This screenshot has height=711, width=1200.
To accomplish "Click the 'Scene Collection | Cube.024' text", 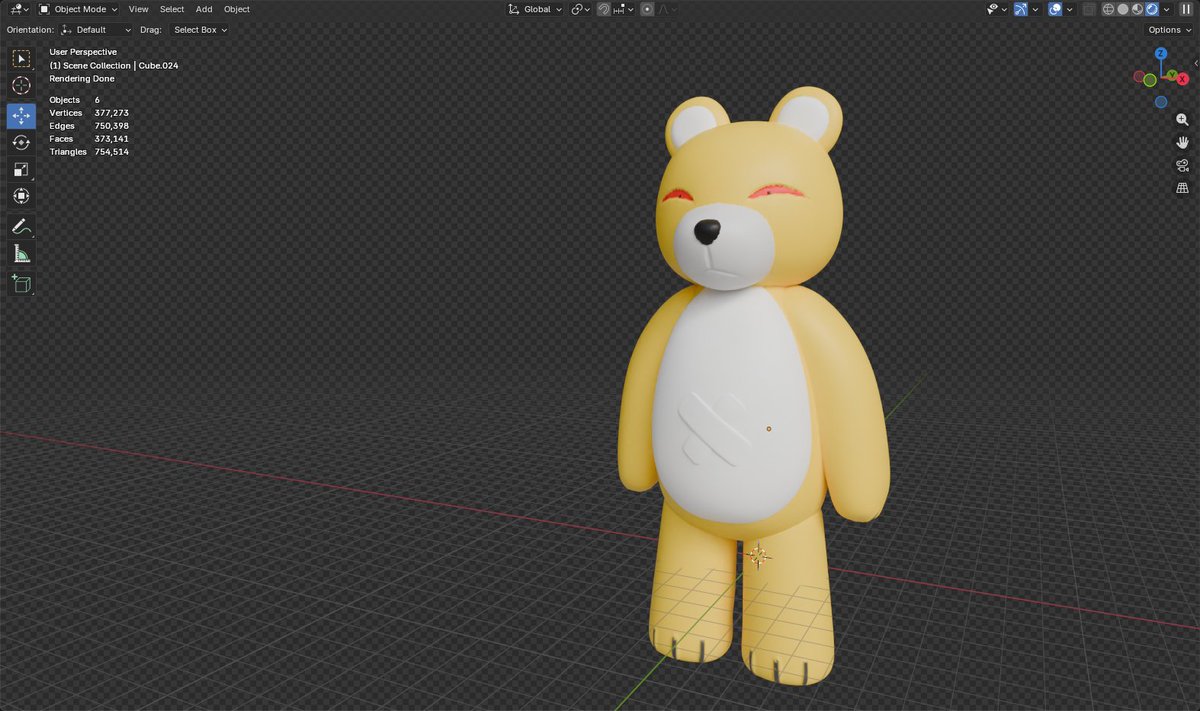I will [121, 65].
